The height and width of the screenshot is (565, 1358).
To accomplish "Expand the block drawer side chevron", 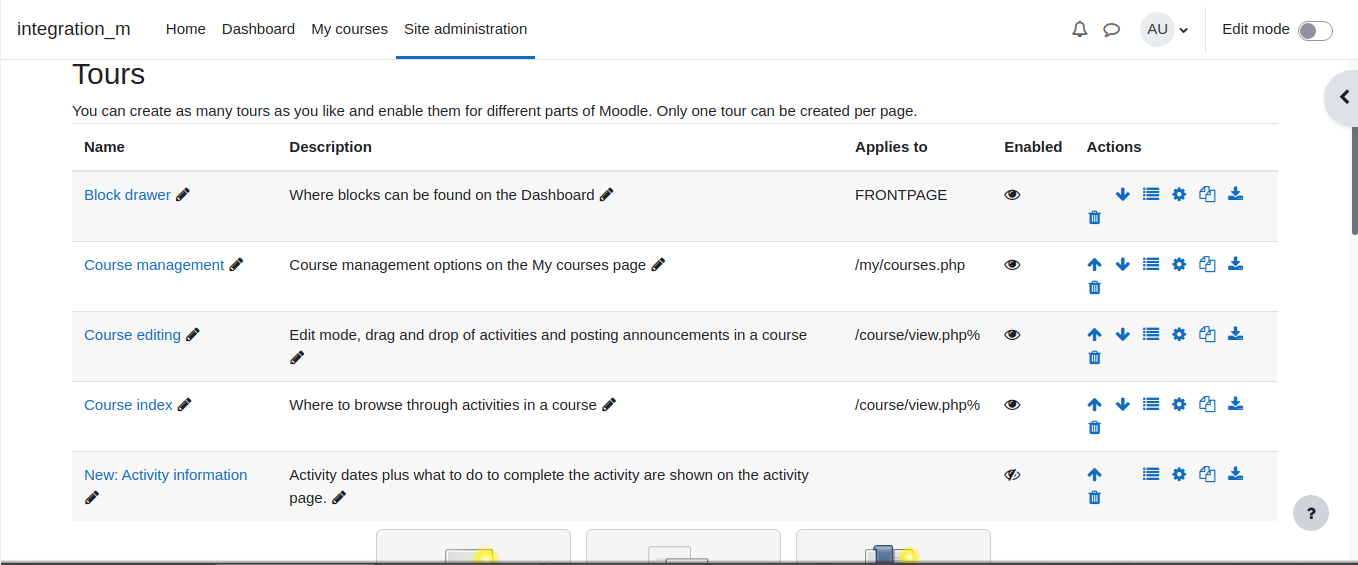I will (1343, 97).
